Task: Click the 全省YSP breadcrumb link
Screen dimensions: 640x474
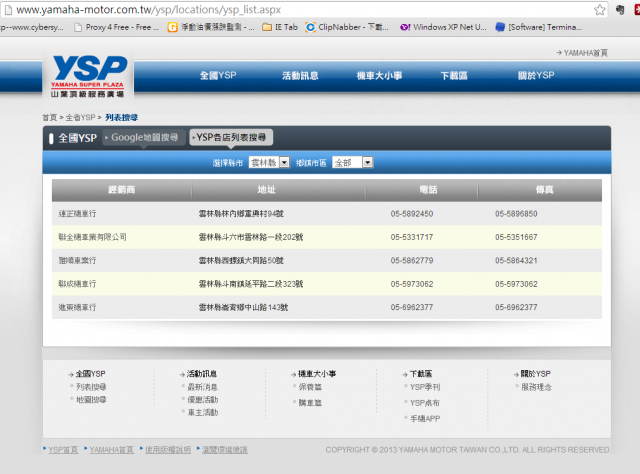Action: [x=80, y=118]
